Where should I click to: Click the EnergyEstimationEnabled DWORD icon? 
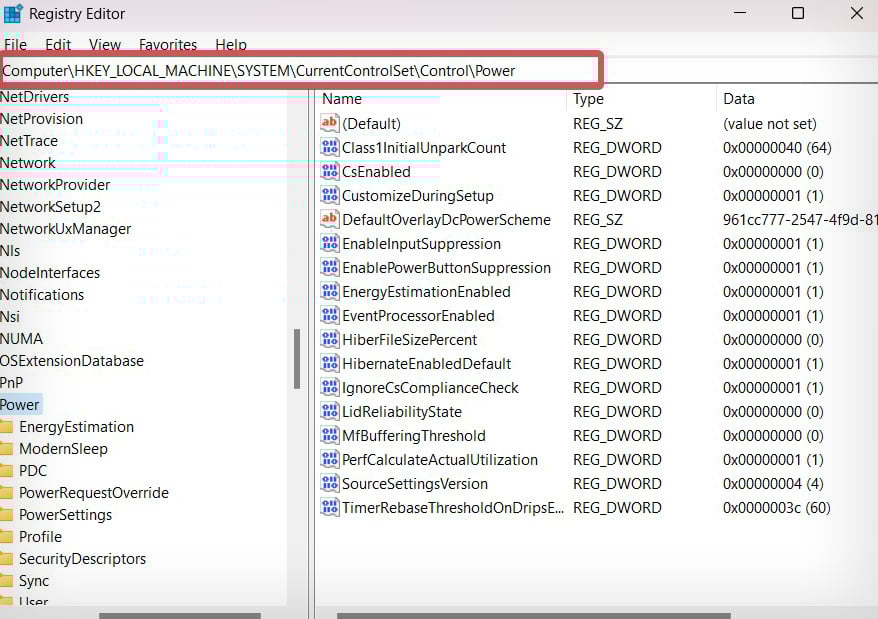pyautogui.click(x=330, y=291)
